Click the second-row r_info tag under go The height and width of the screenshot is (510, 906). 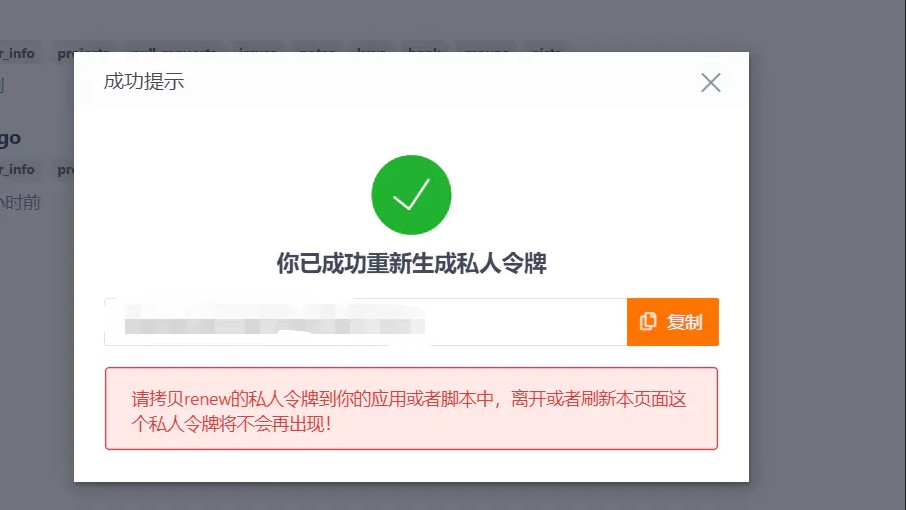pyautogui.click(x=18, y=170)
